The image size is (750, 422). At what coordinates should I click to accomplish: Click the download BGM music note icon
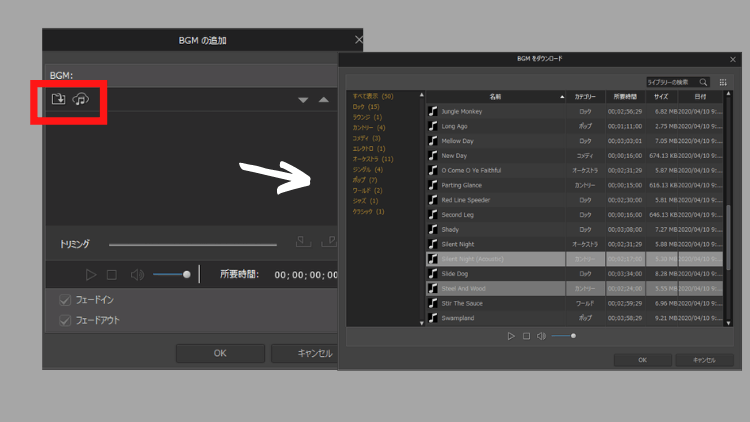click(x=82, y=99)
